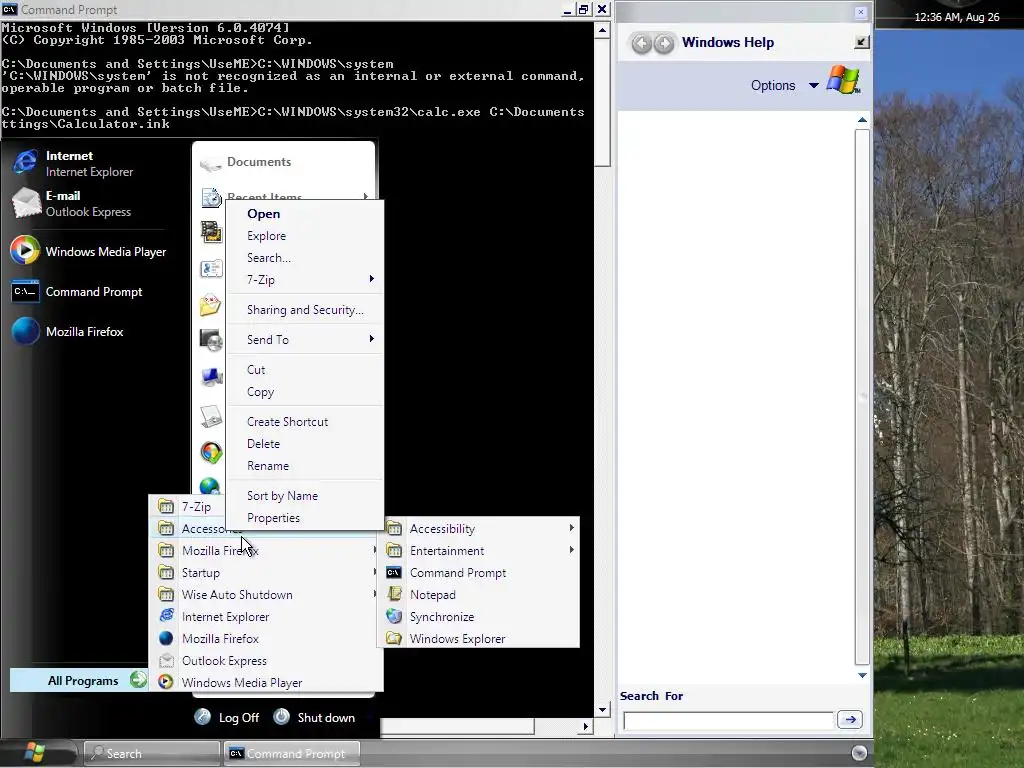Click the Command Prompt taskbar button
The image size is (1024, 768).
(x=291, y=753)
